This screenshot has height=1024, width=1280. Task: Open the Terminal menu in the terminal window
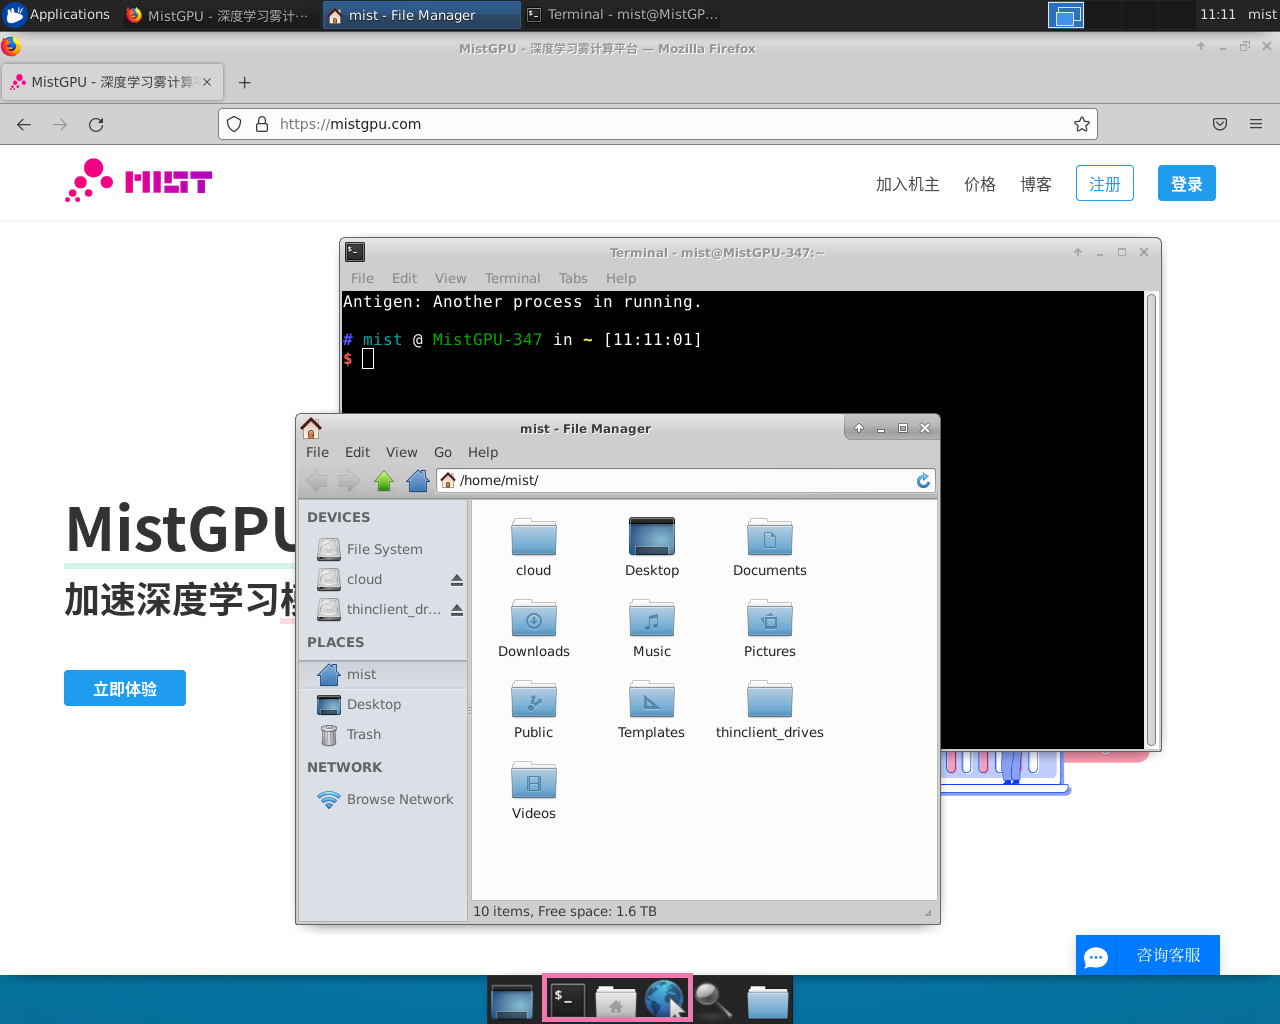click(x=512, y=278)
